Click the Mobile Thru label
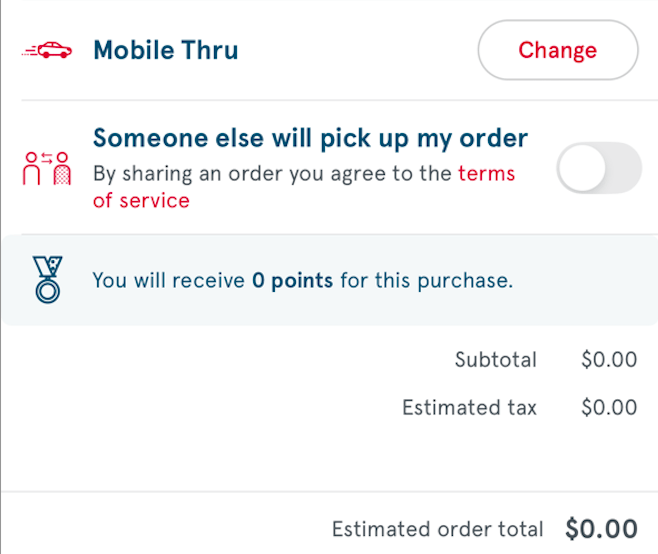Viewport: 658px width, 554px height. 166,50
